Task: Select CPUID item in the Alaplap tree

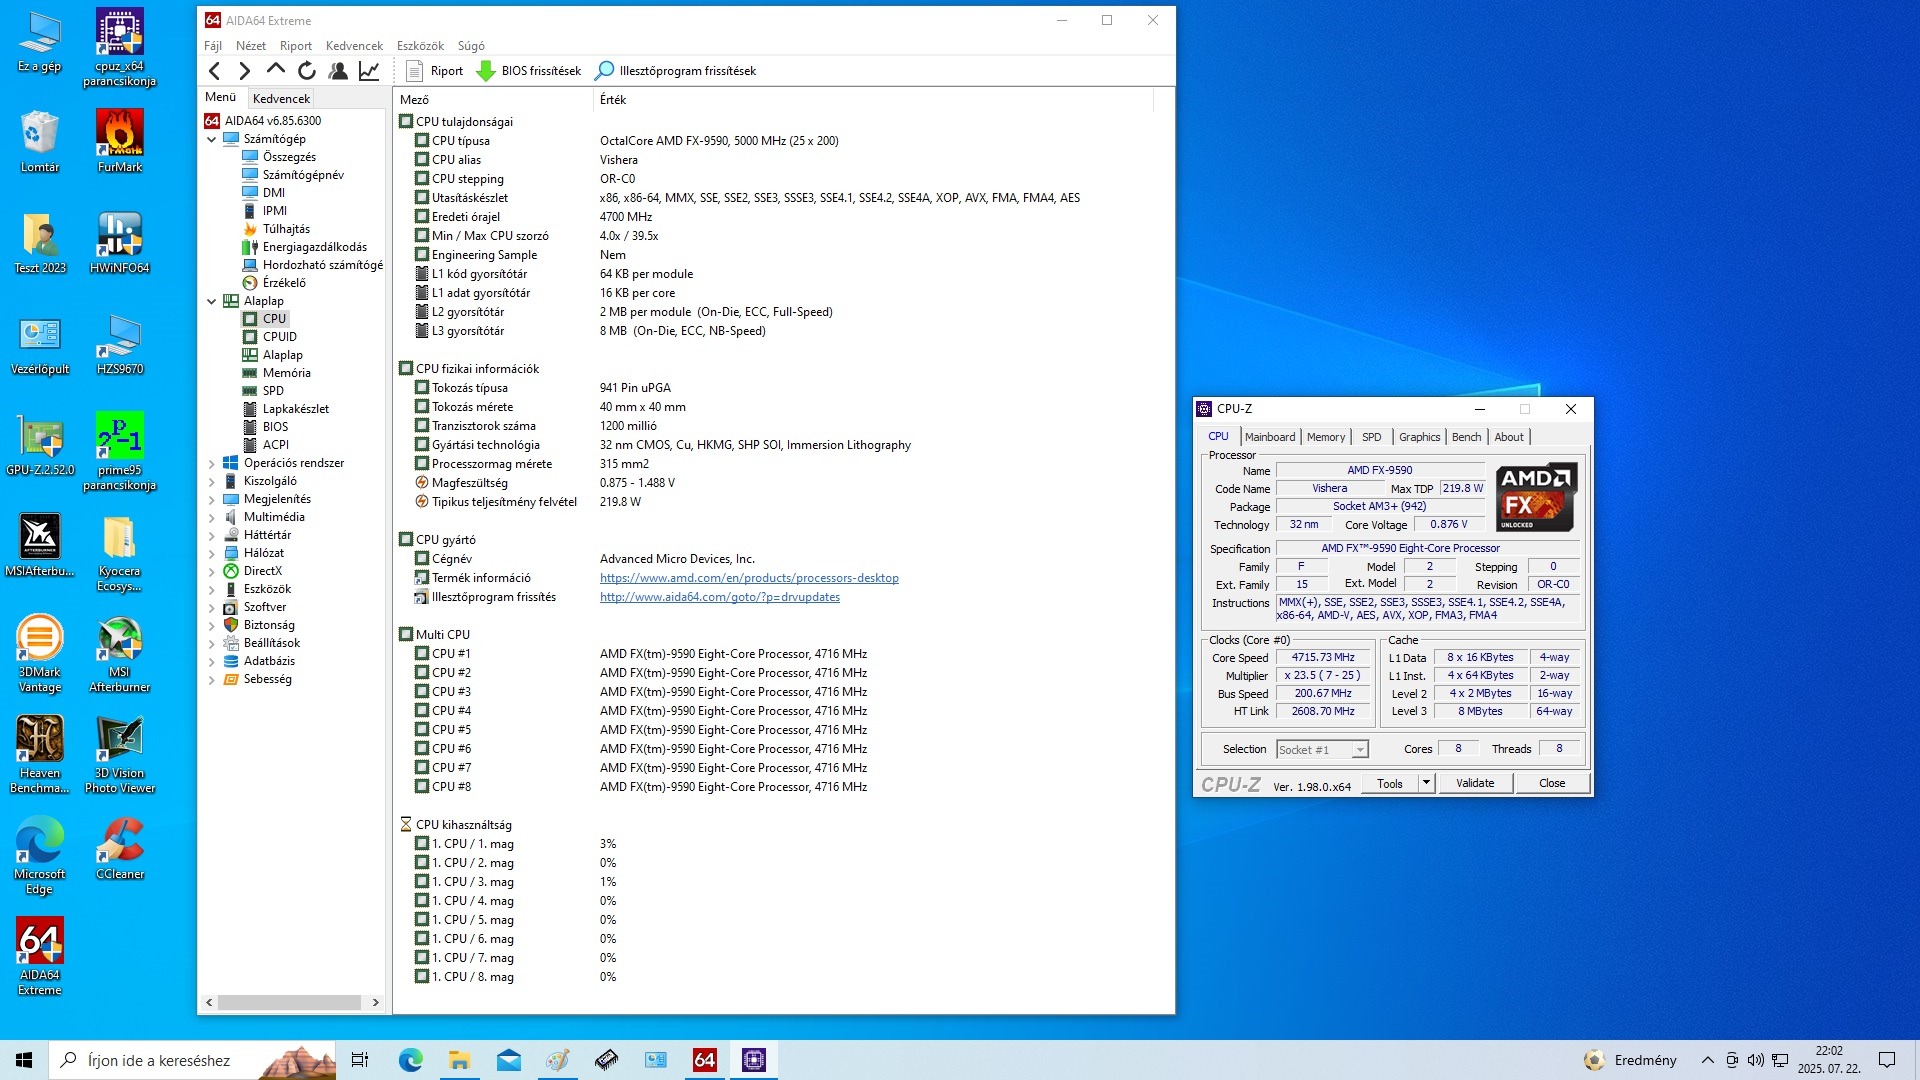Action: (279, 337)
